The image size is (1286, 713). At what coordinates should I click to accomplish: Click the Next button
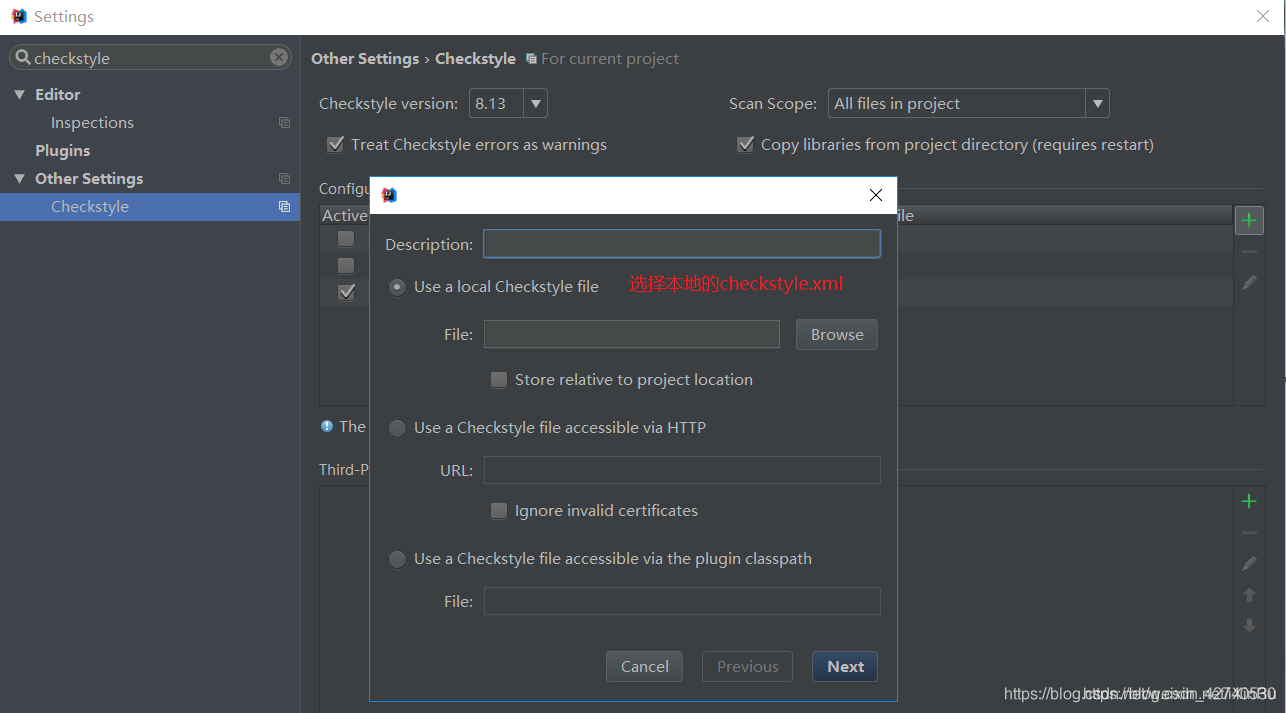(845, 667)
